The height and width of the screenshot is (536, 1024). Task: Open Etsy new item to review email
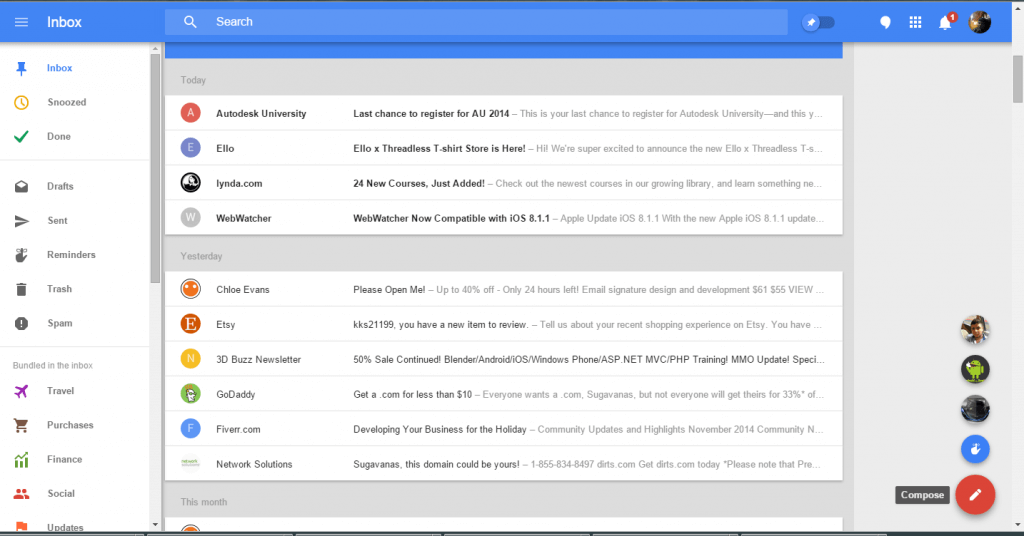click(x=504, y=324)
